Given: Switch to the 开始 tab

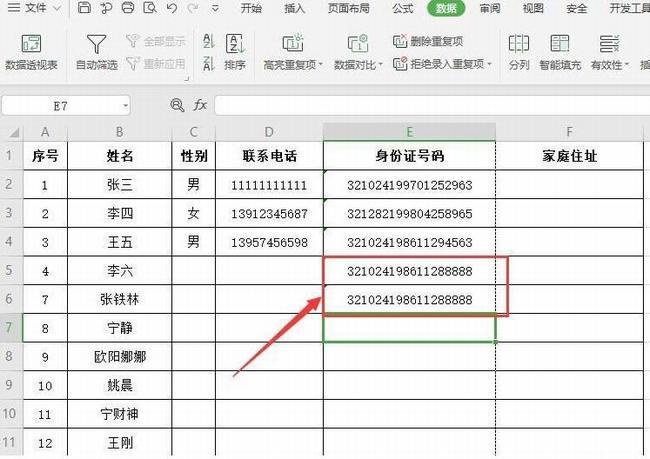Looking at the screenshot, I should pos(251,8).
